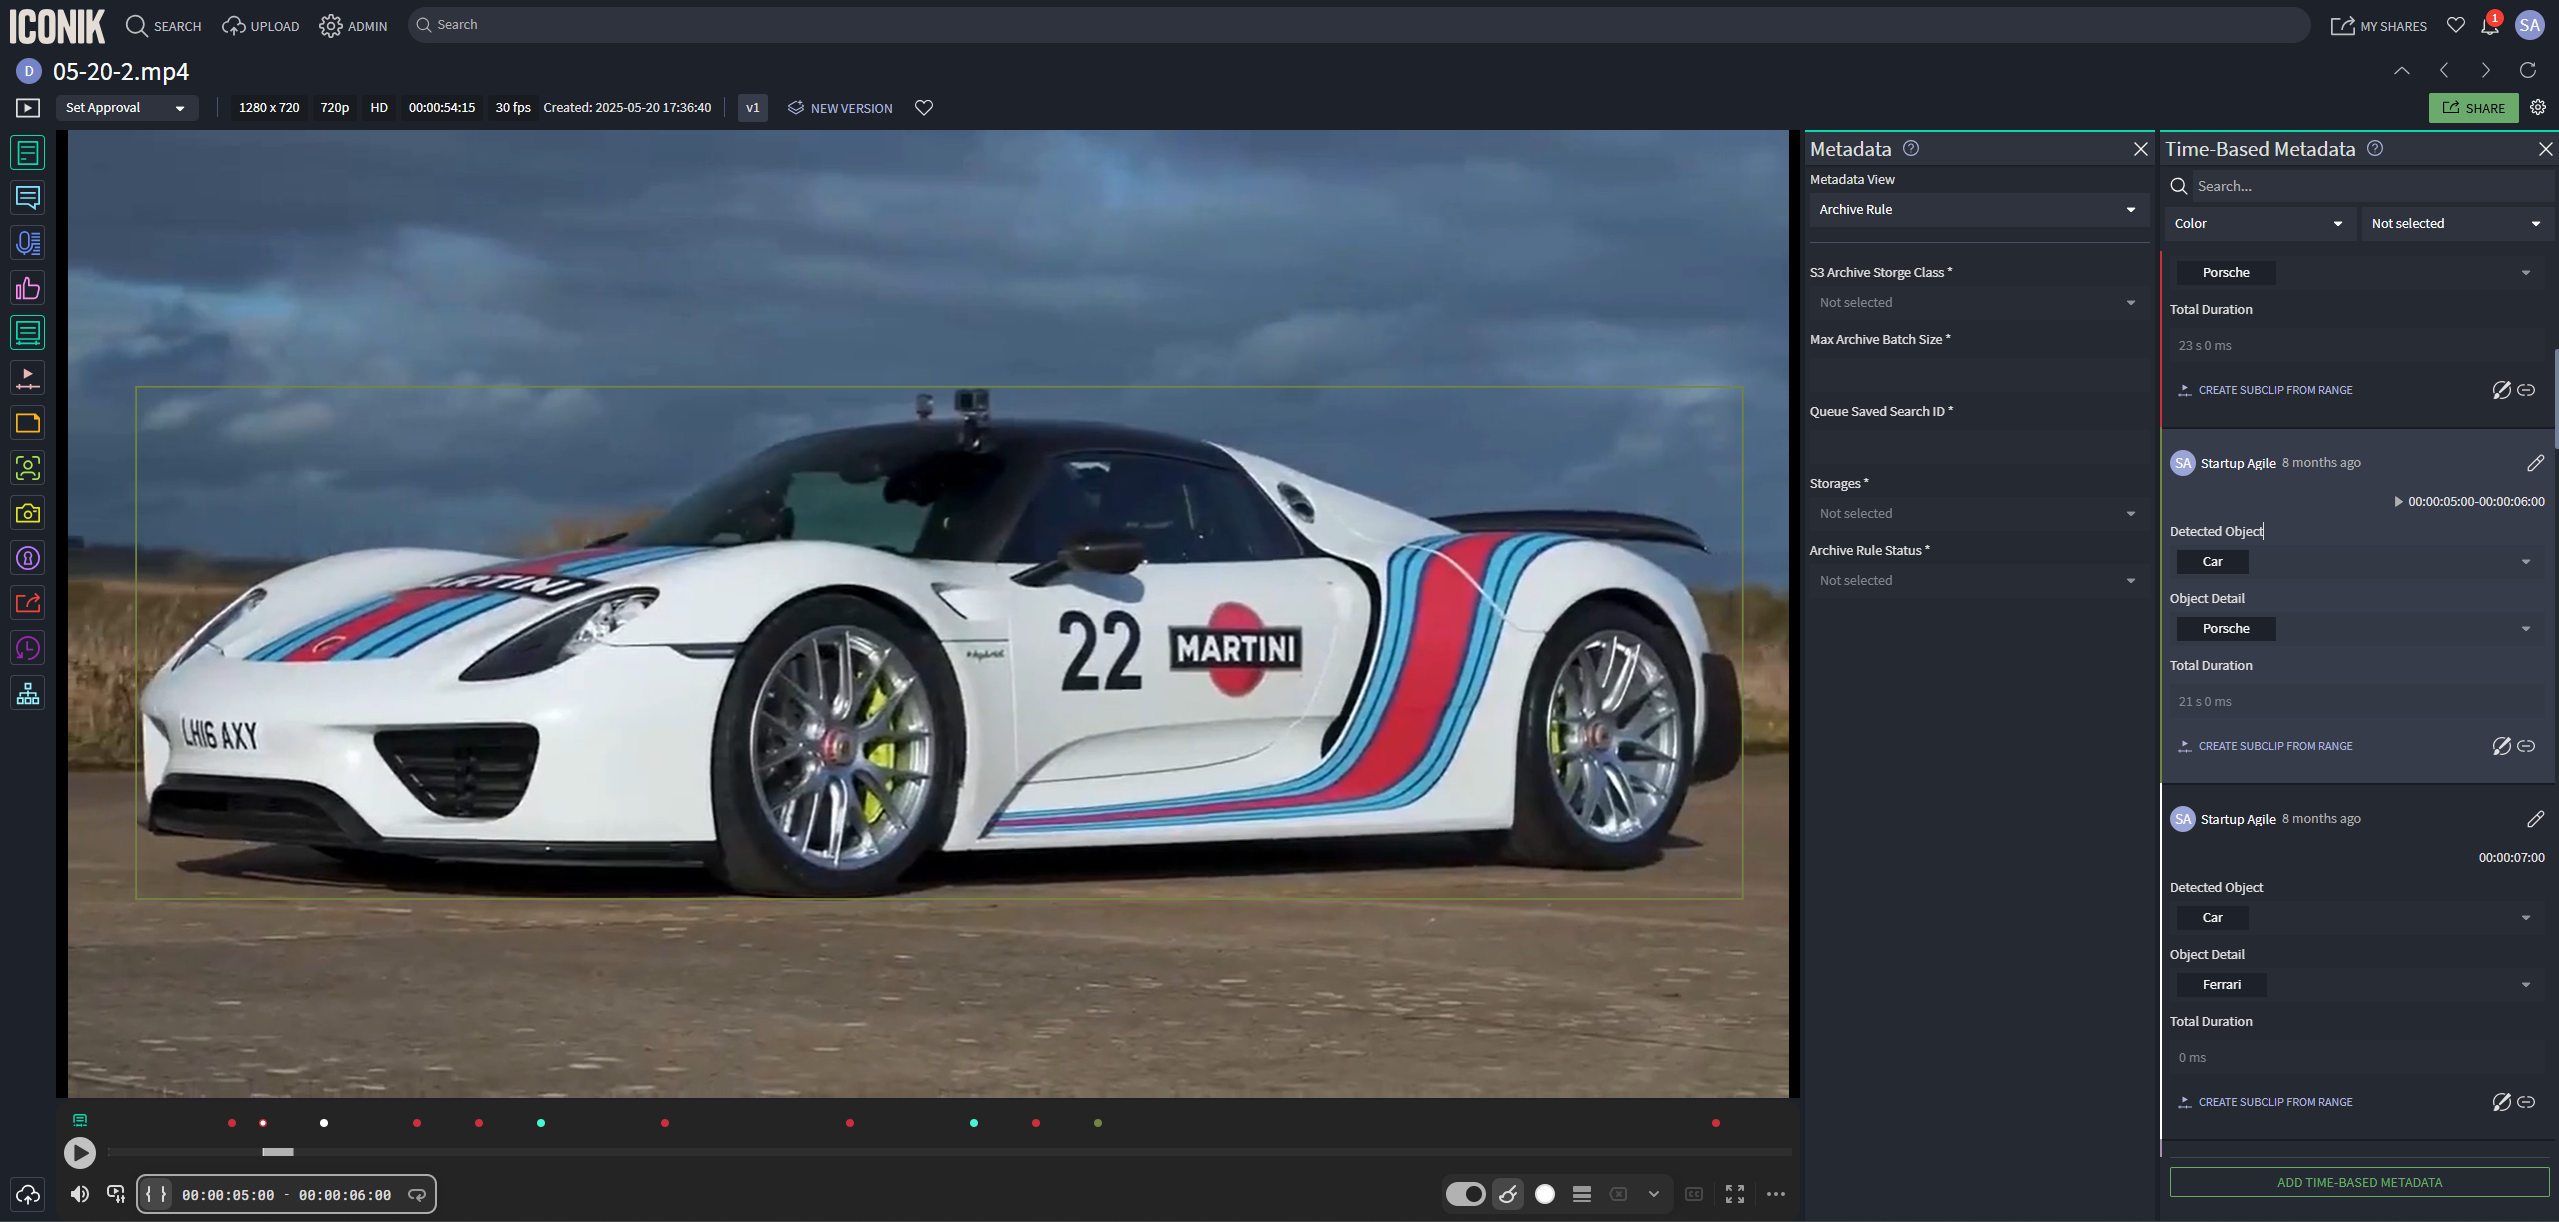Open the Access control keyhole icon
This screenshot has width=2559, height=1222.
(28, 558)
